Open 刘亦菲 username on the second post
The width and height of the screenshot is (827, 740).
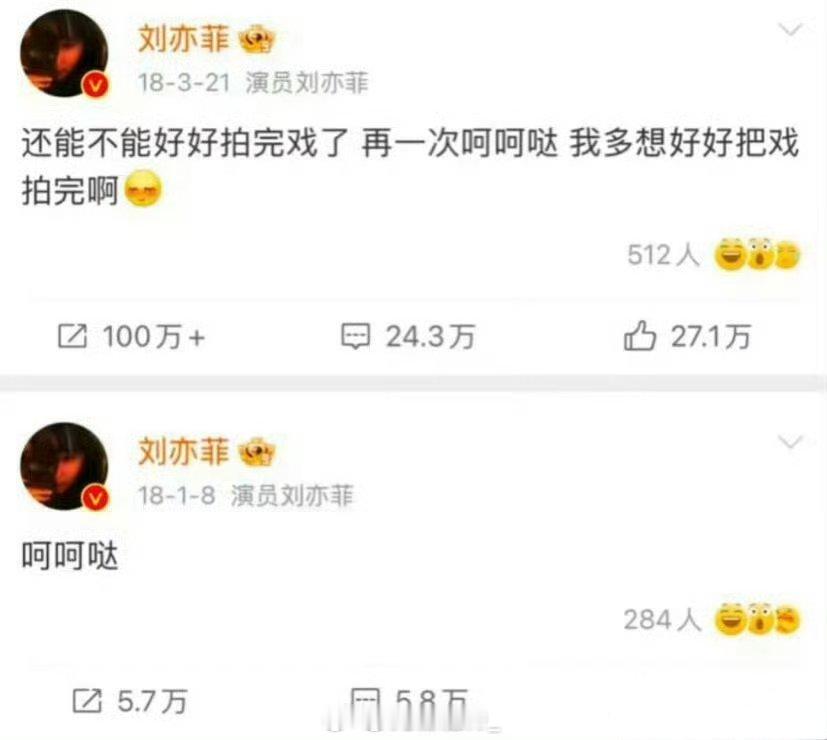point(184,452)
